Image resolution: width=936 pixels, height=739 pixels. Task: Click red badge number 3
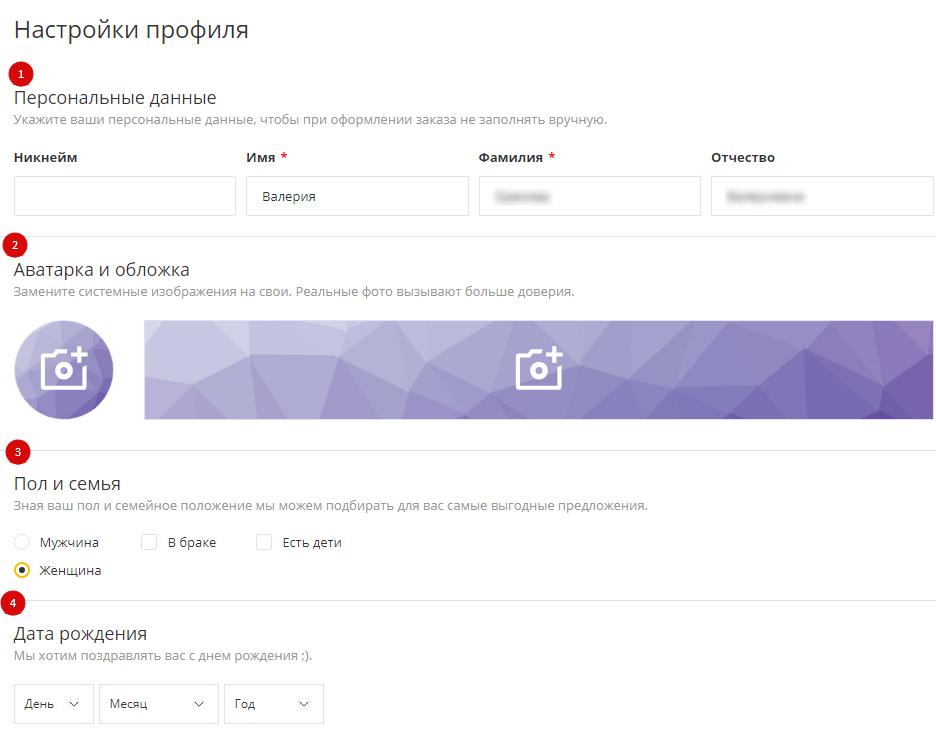[18, 452]
